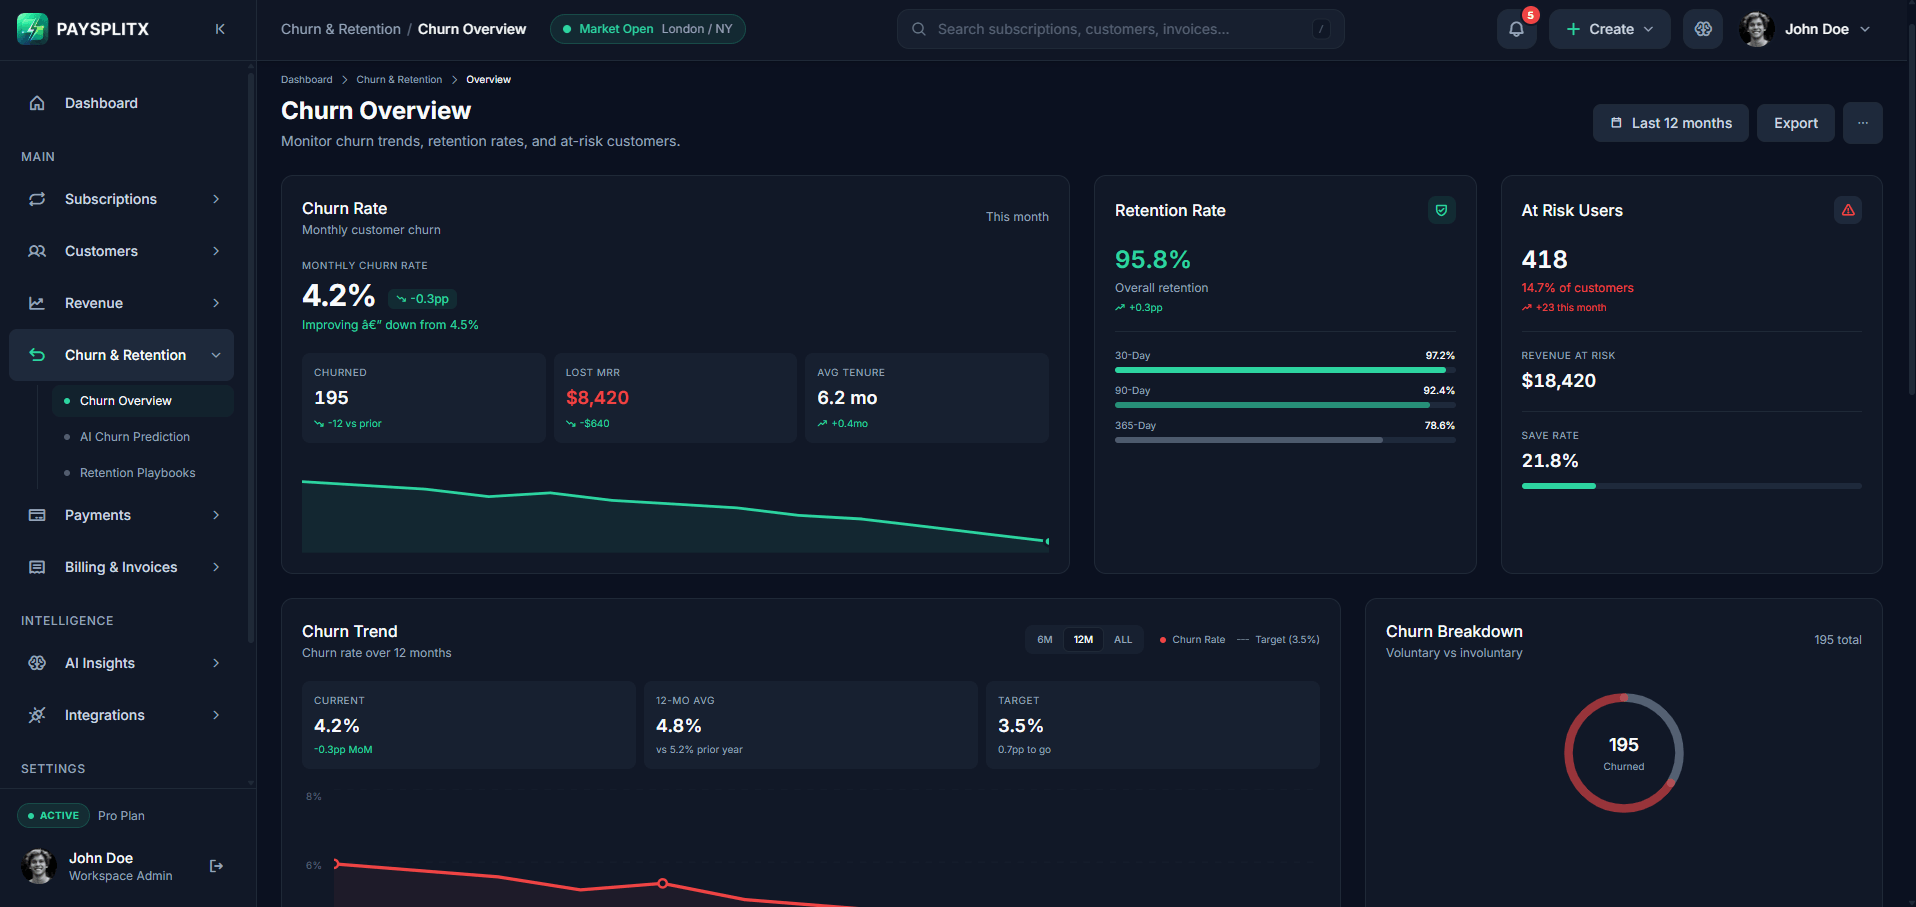
Task: Expand the AI Insights chevron
Action: point(216,663)
